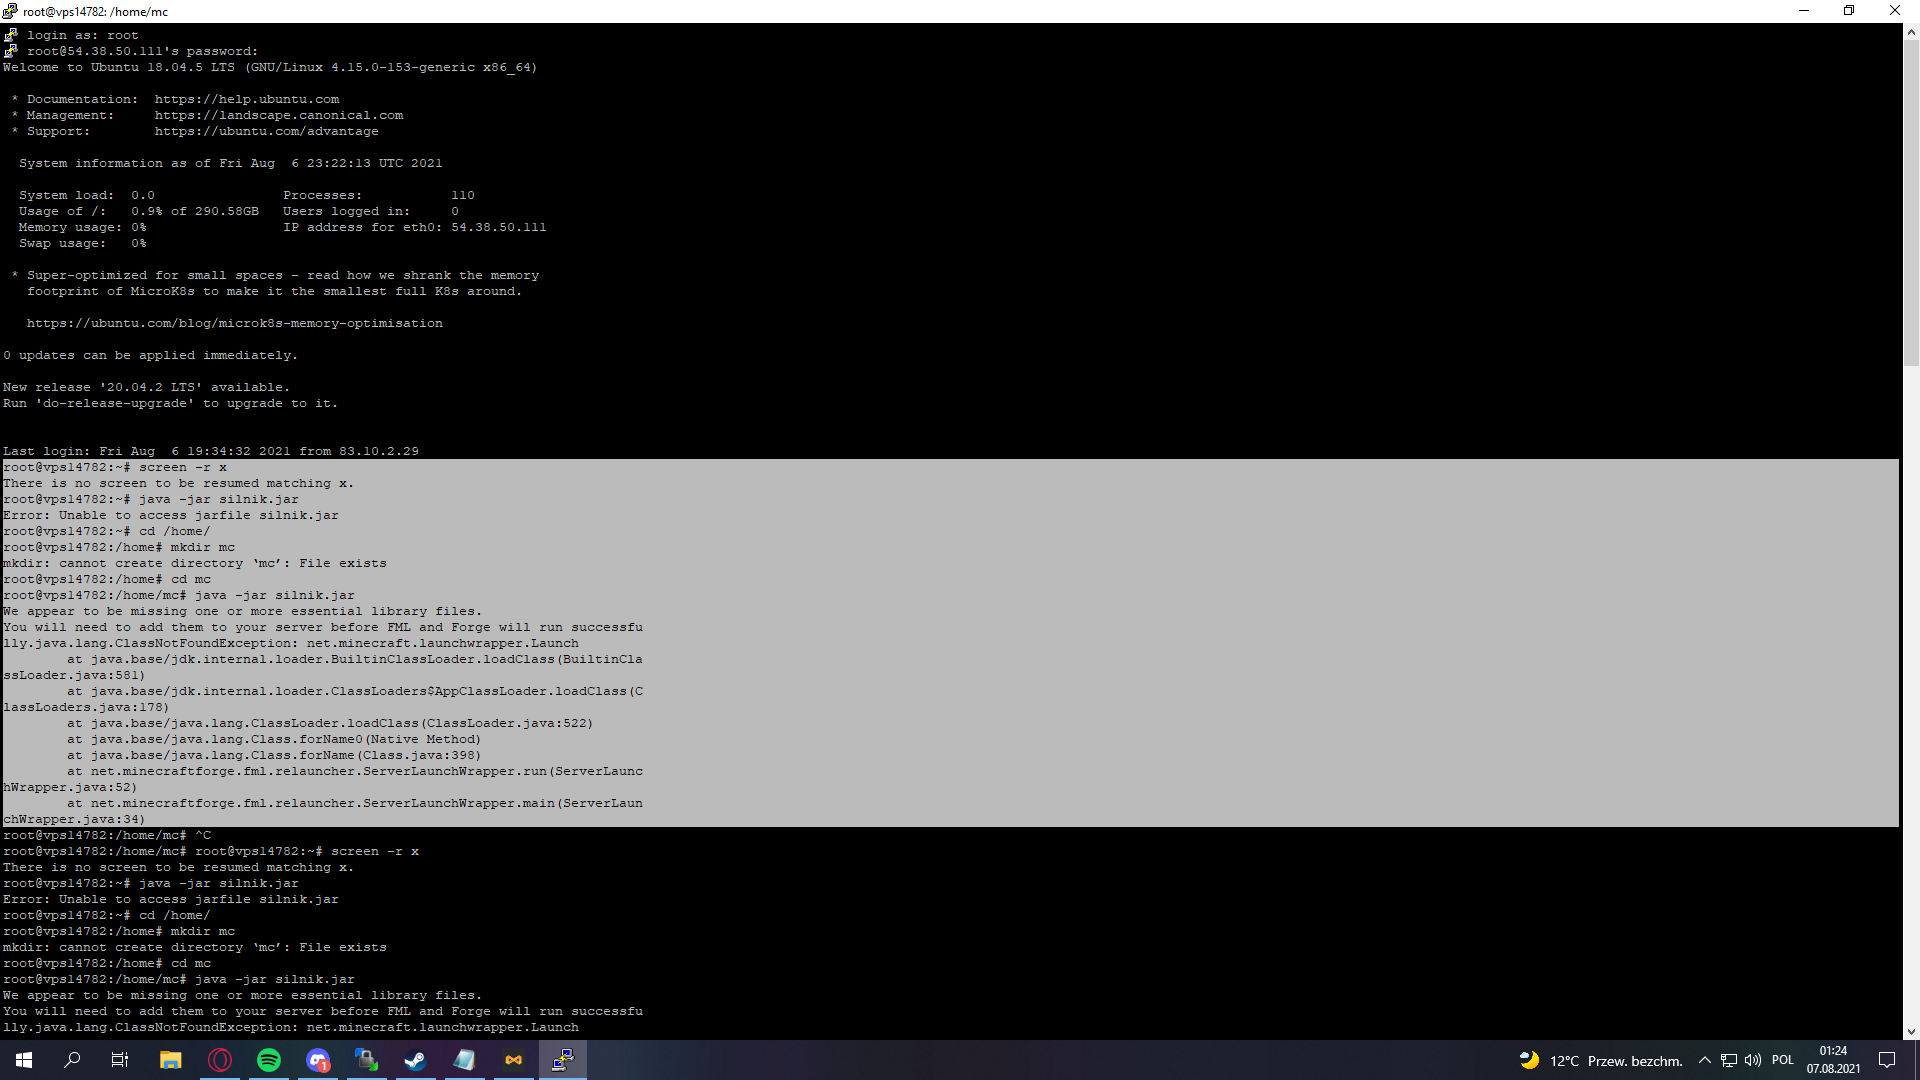The width and height of the screenshot is (1920, 1080).
Task: Click the terminal scrollbar down arrow
Action: pos(1911,1031)
